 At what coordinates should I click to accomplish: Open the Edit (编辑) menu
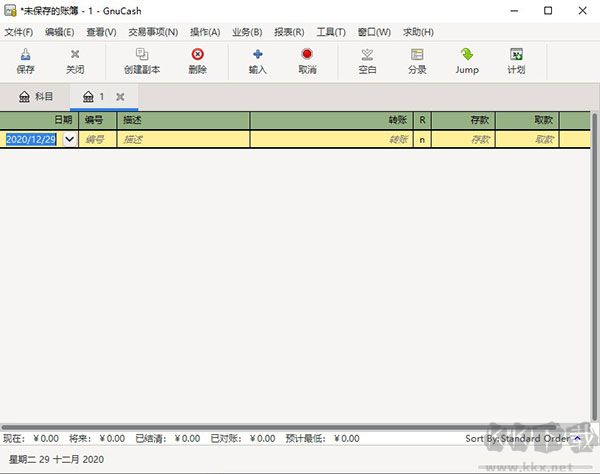(59, 32)
